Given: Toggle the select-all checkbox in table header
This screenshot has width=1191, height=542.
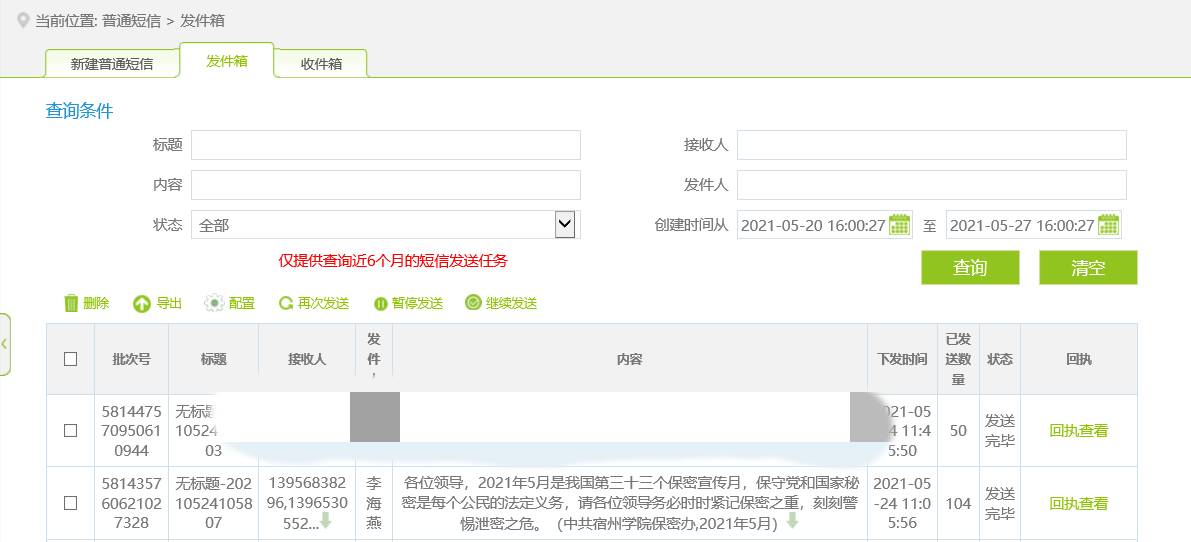Looking at the screenshot, I should pos(70,359).
